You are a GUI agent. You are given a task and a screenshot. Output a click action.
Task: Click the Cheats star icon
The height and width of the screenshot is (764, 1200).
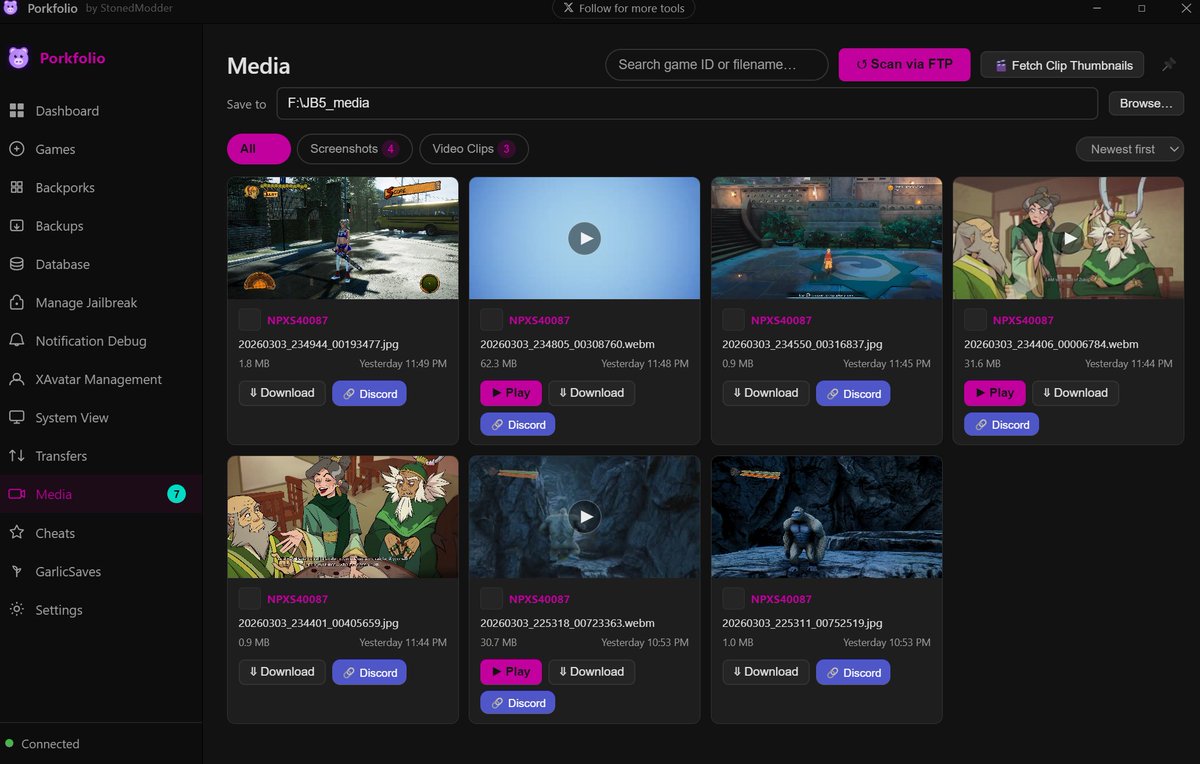click(x=17, y=533)
